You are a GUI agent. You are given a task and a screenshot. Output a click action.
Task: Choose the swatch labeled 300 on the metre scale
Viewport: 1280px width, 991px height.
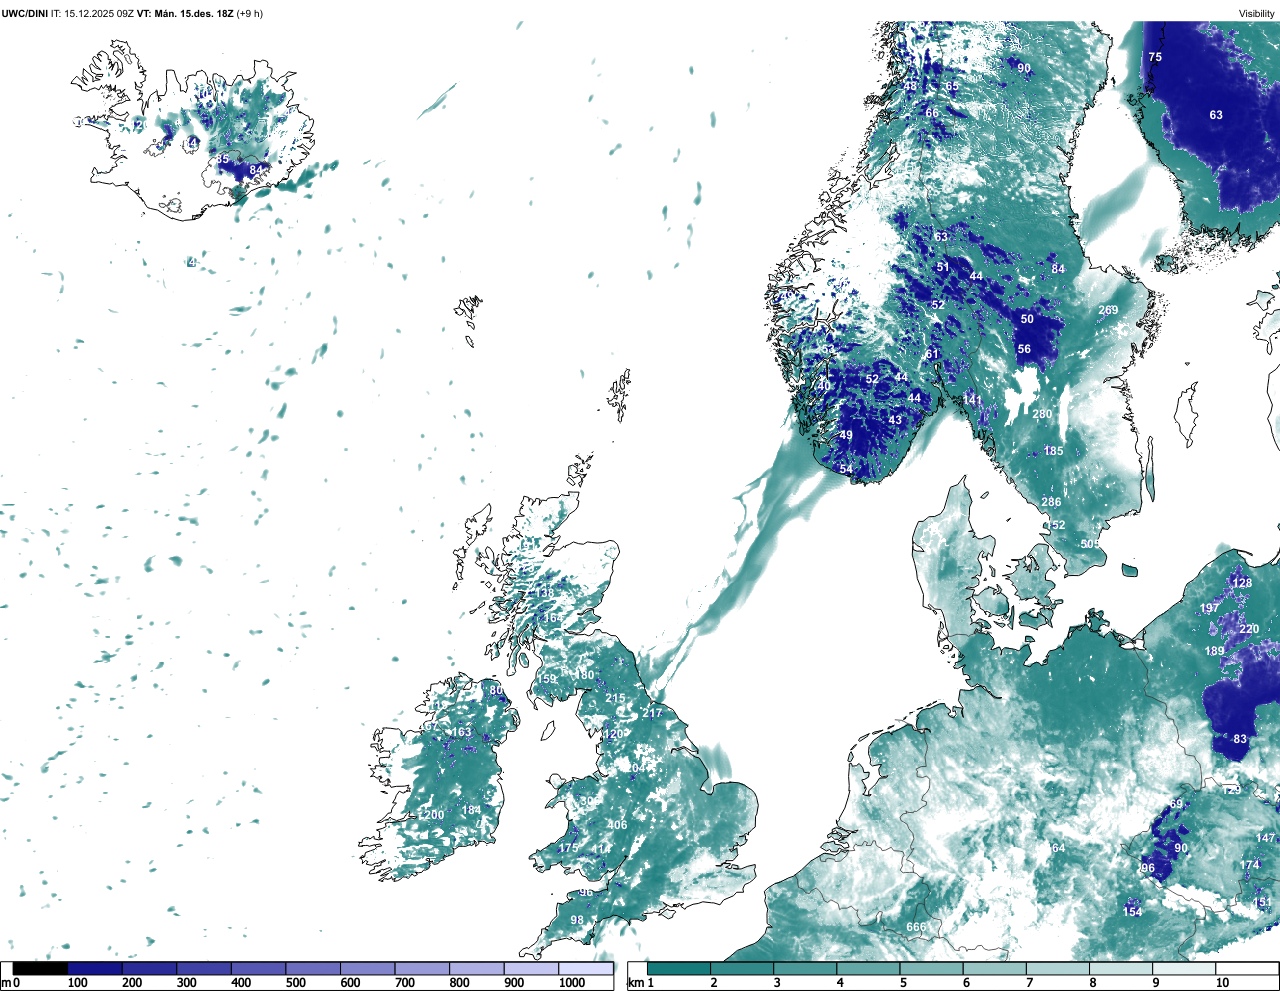[x=204, y=969]
